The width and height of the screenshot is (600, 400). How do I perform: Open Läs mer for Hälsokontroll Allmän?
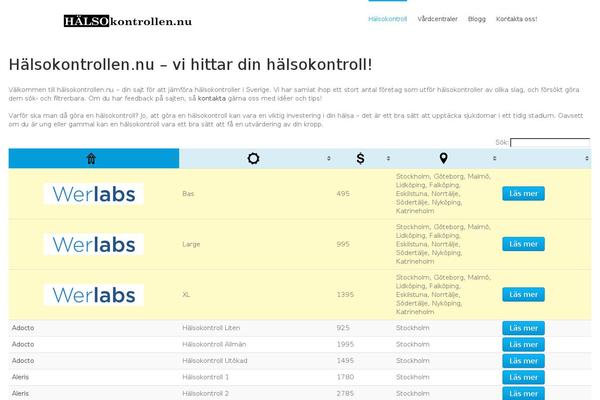(523, 344)
